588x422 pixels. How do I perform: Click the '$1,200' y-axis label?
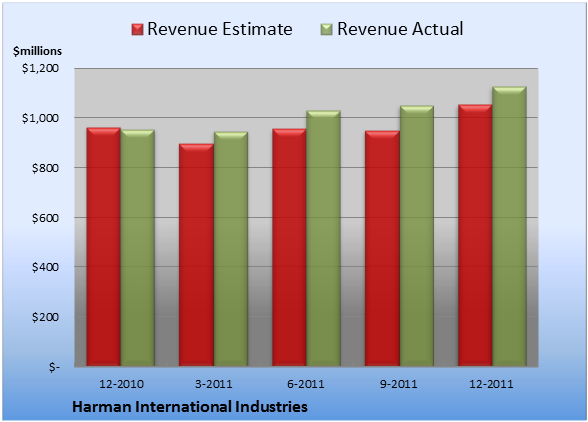click(40, 68)
